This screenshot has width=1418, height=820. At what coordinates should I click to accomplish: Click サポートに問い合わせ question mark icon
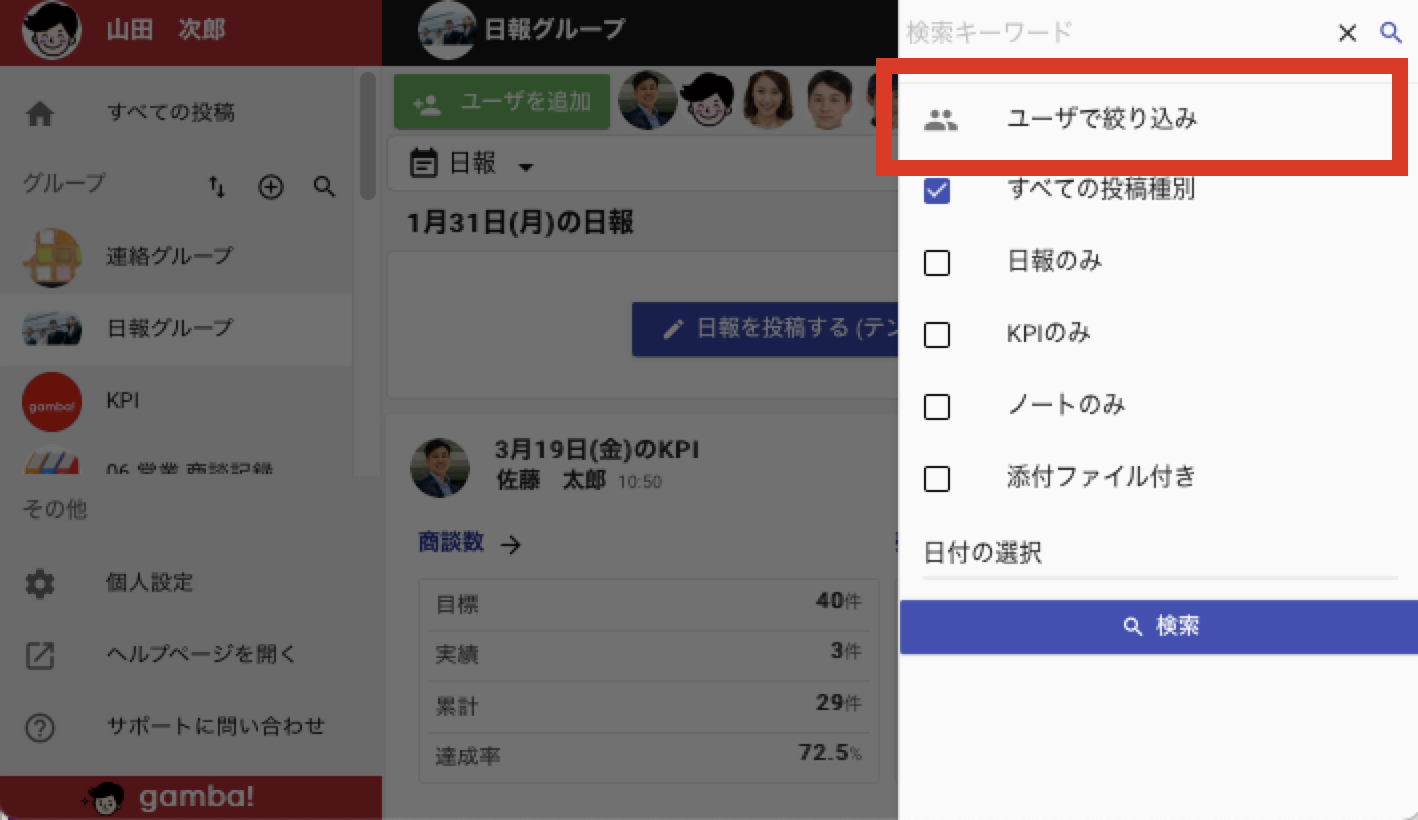coord(40,728)
